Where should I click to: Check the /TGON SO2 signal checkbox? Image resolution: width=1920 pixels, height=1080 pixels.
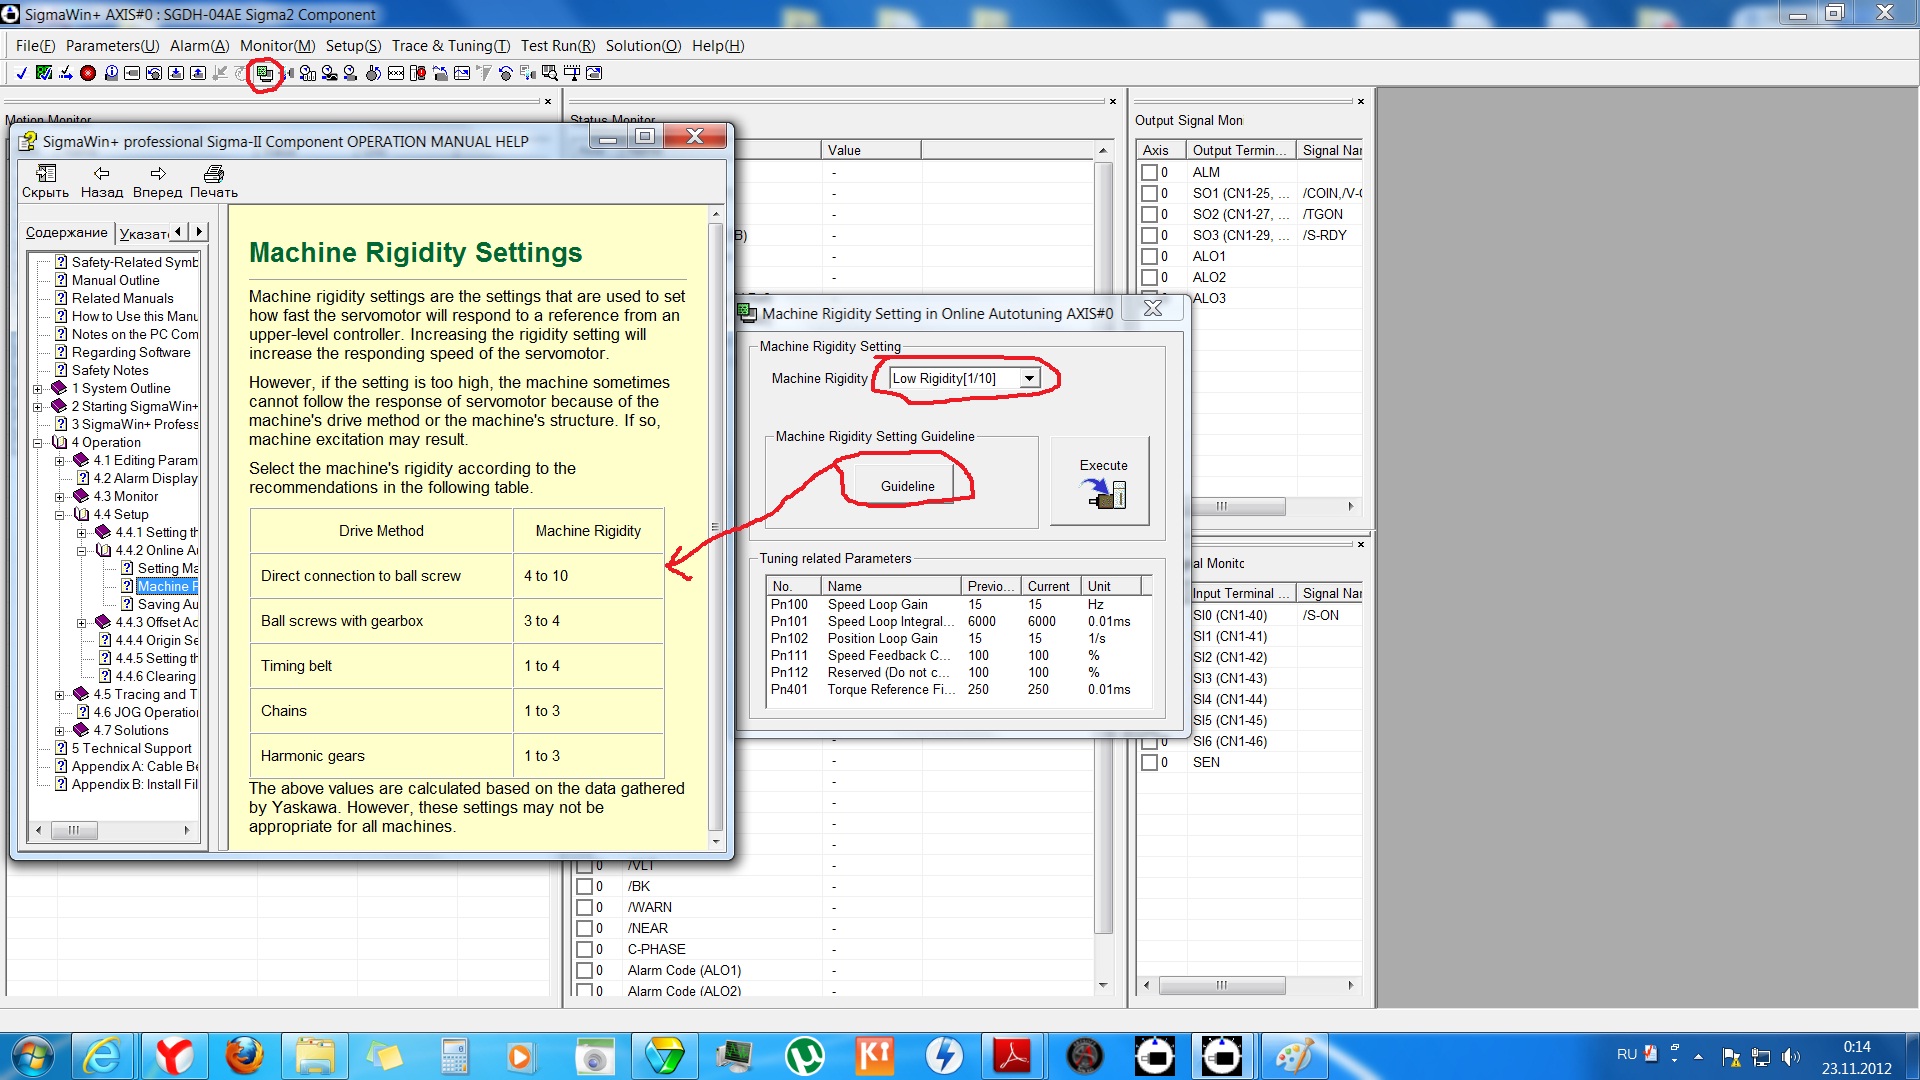(x=1149, y=214)
